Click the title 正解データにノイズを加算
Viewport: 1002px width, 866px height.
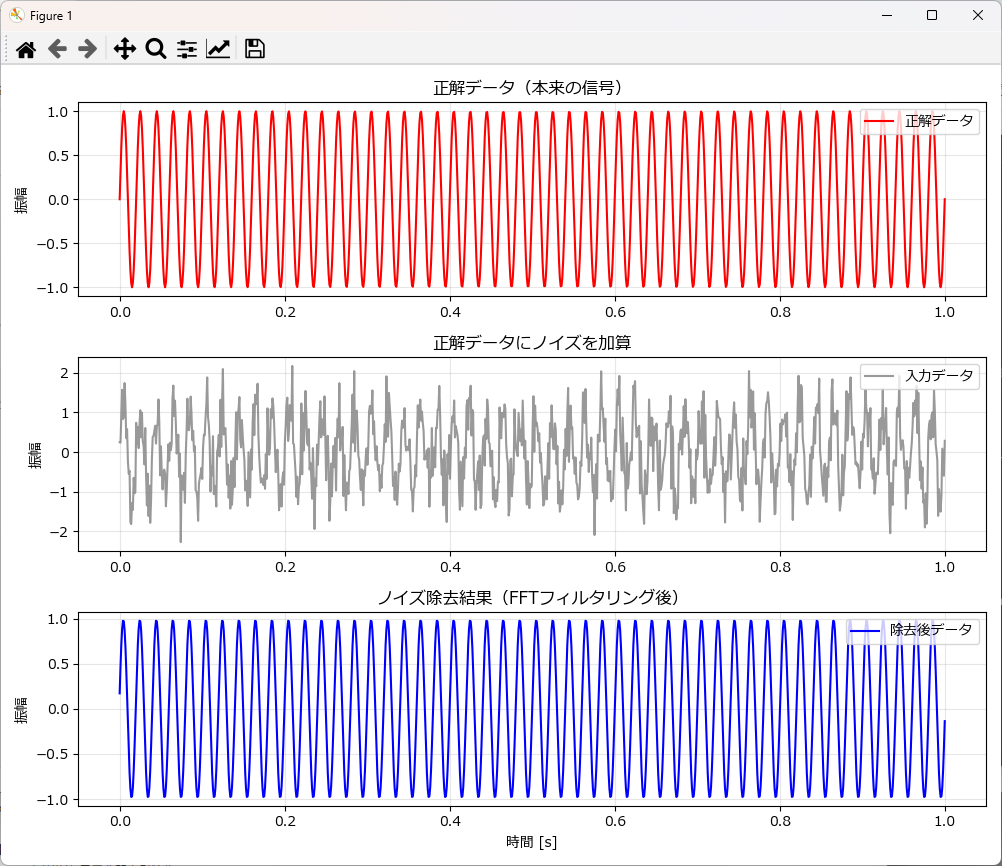tap(531, 343)
